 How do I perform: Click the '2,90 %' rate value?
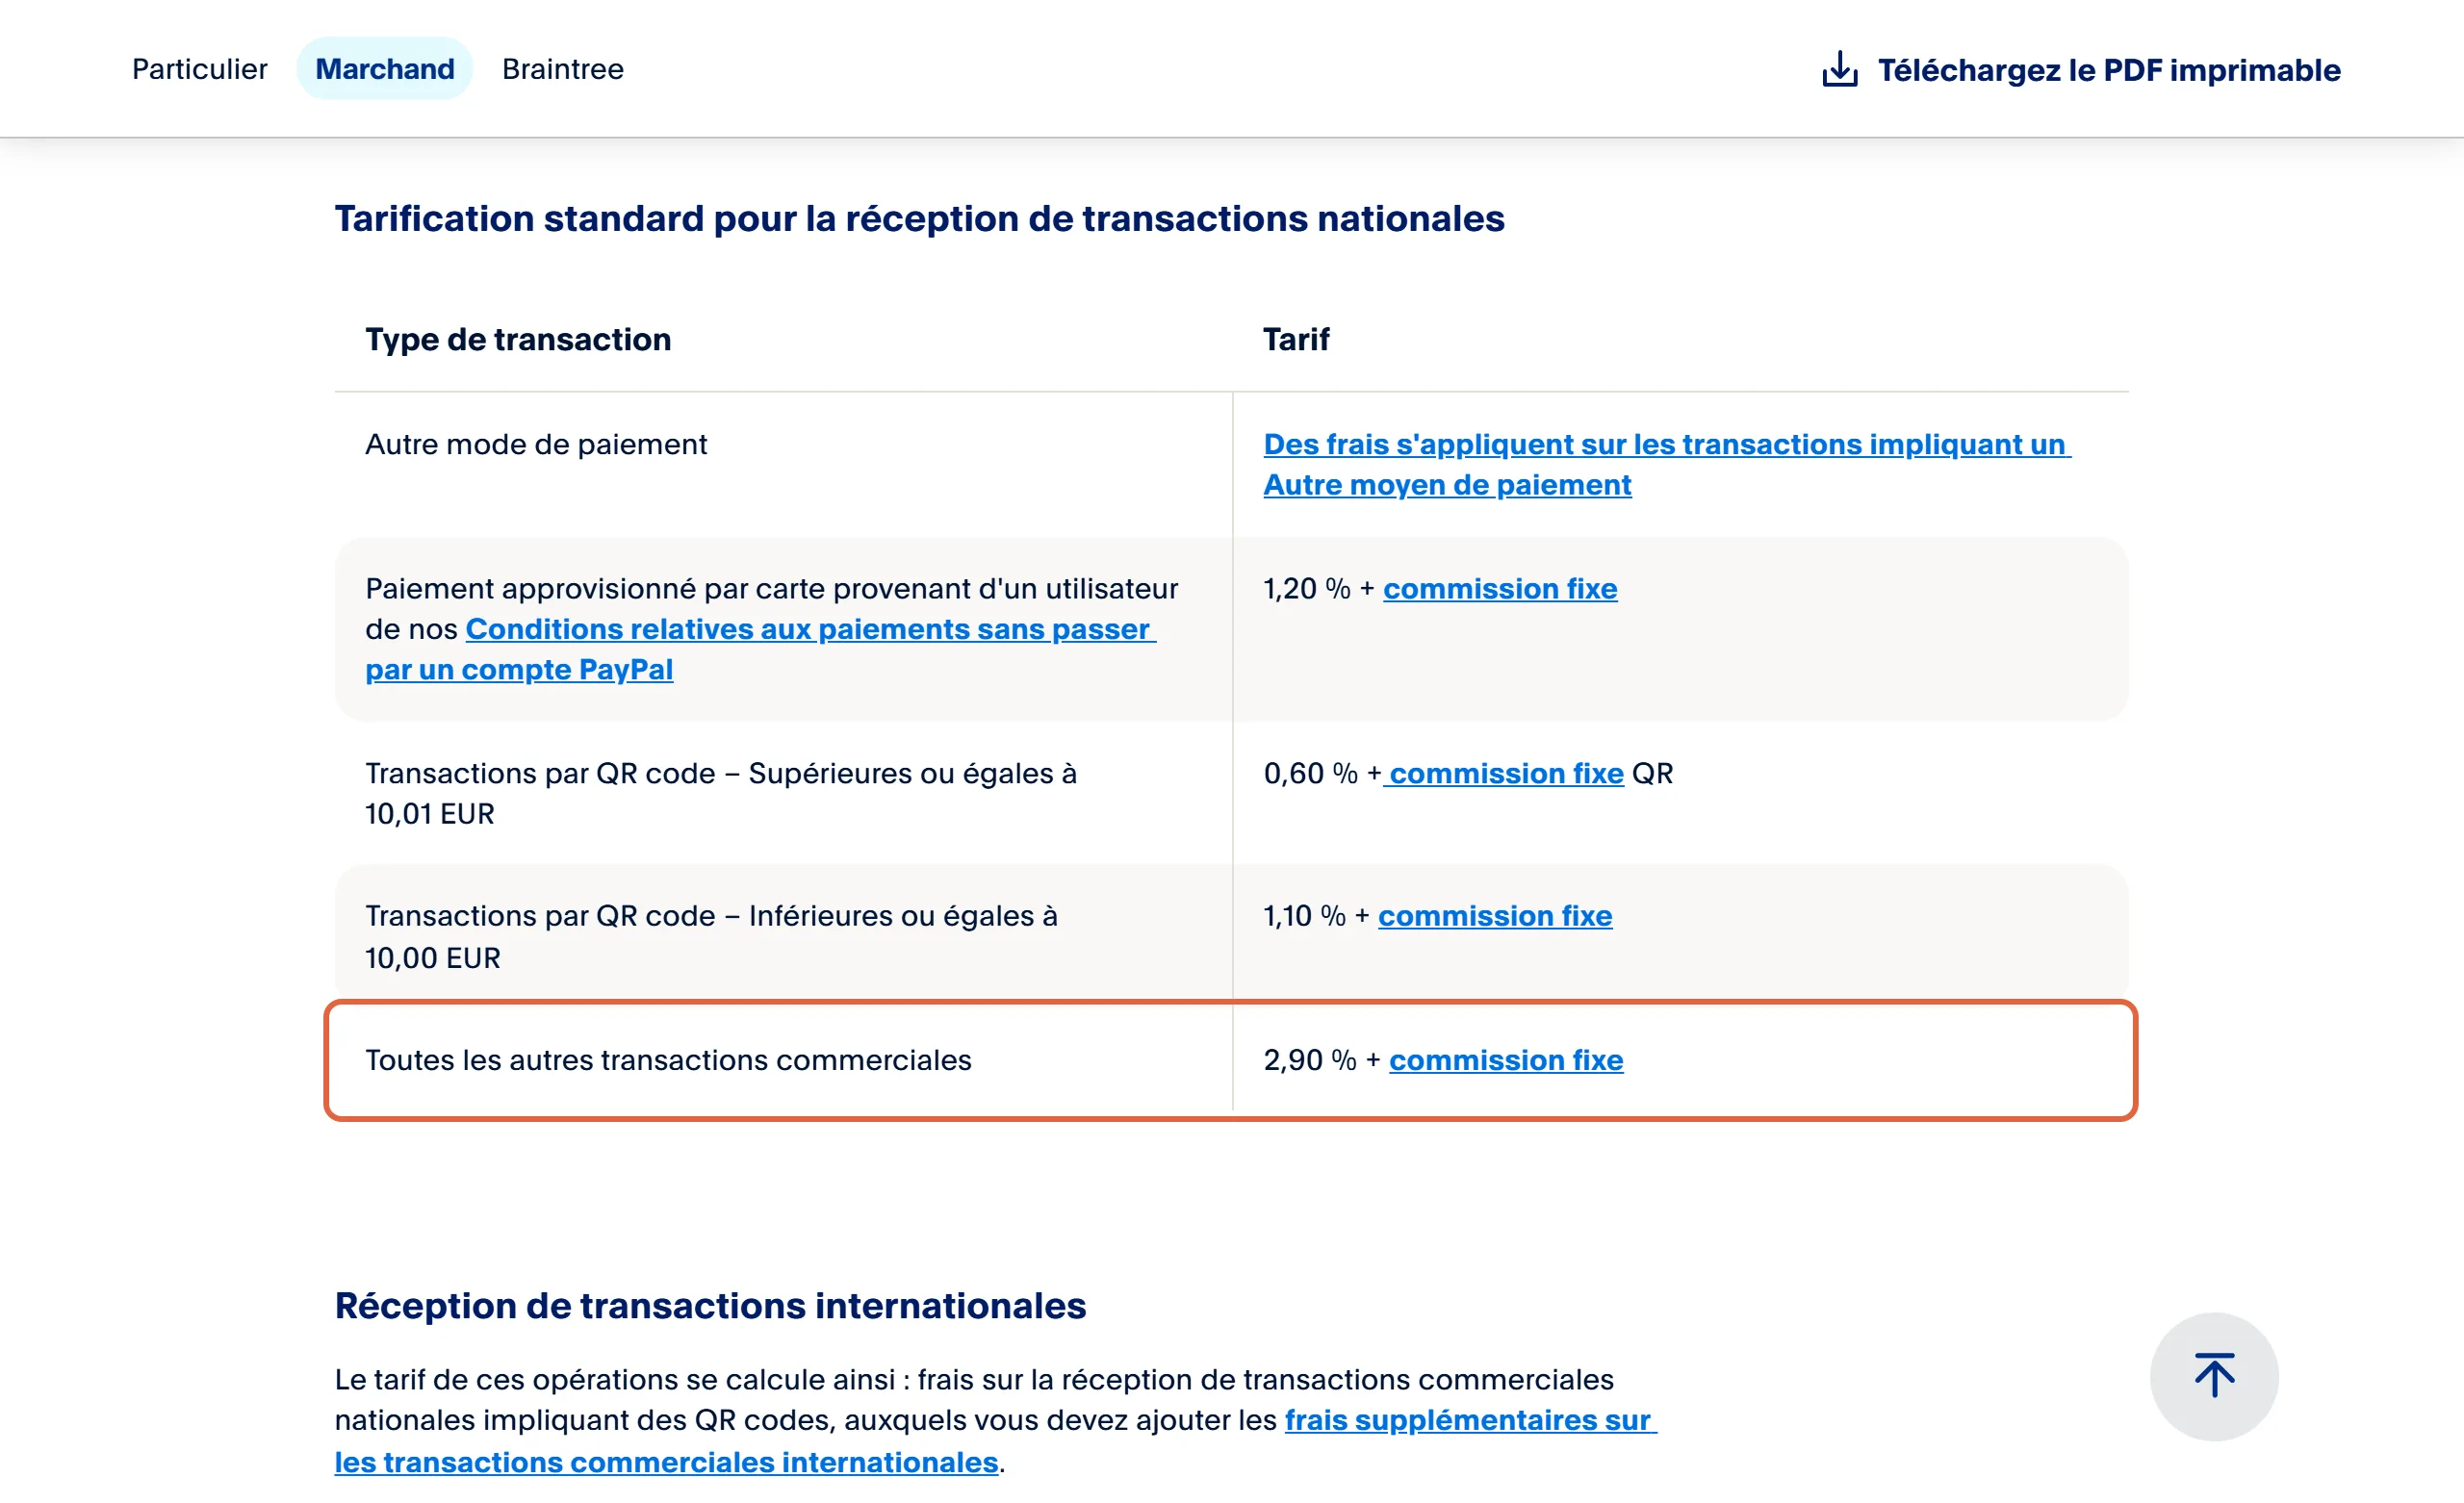1310,1060
